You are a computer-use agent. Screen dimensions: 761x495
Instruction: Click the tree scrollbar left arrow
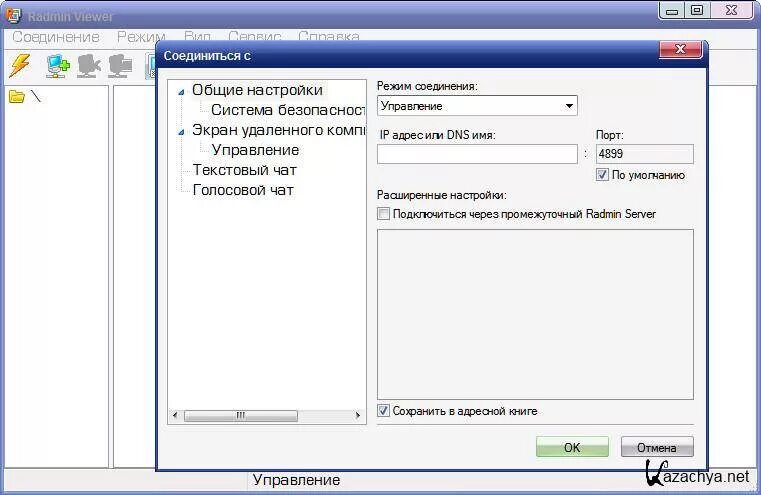[175, 415]
